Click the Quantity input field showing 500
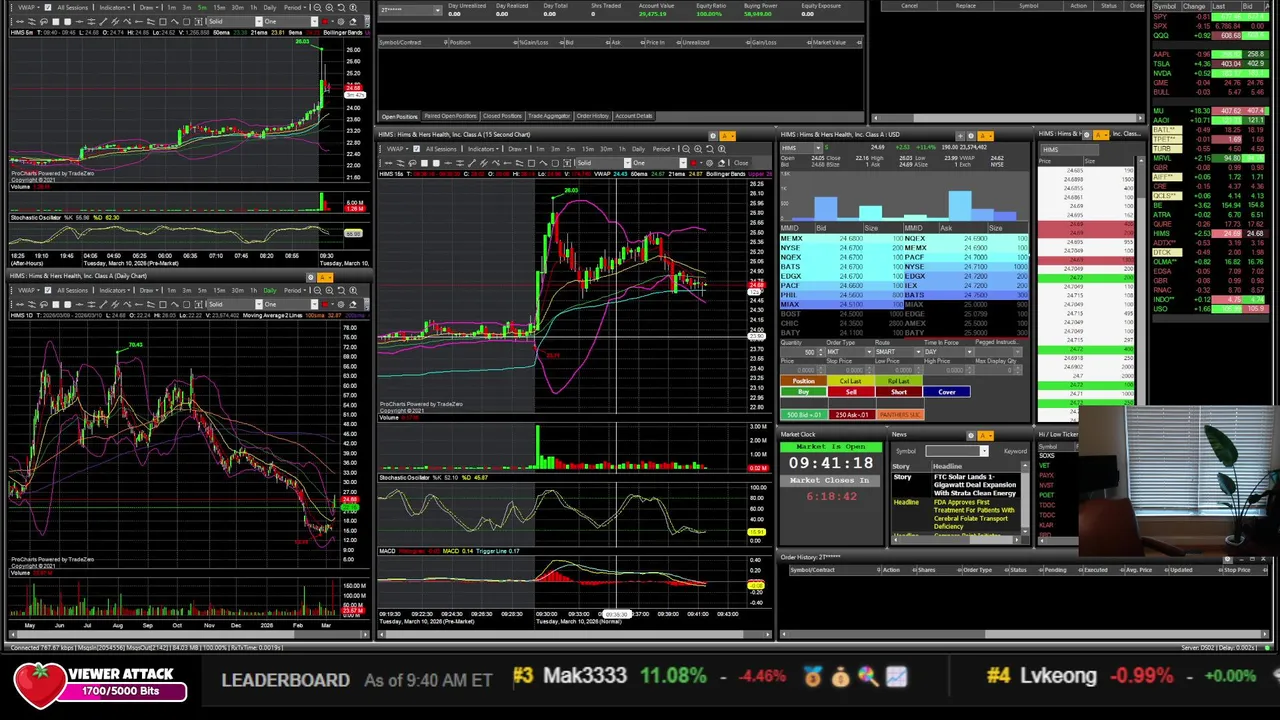1280x720 pixels. (x=804, y=352)
